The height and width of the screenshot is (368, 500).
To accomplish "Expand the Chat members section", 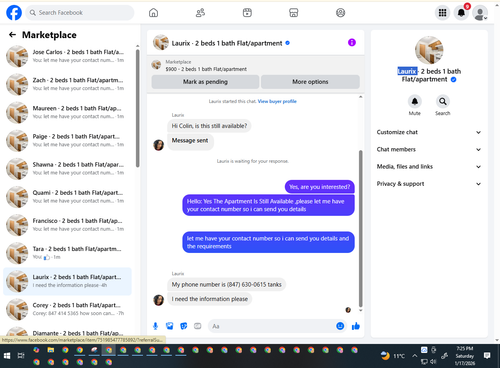I will point(429,149).
